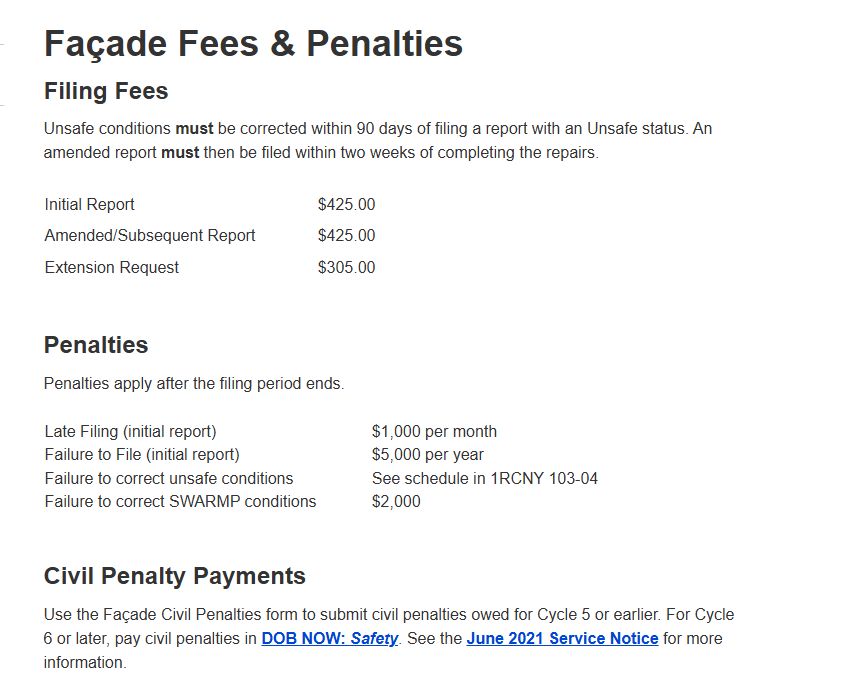Viewport: 865px width, 684px height.
Task: Click Late Filing (initial report) label
Action: [x=130, y=431]
